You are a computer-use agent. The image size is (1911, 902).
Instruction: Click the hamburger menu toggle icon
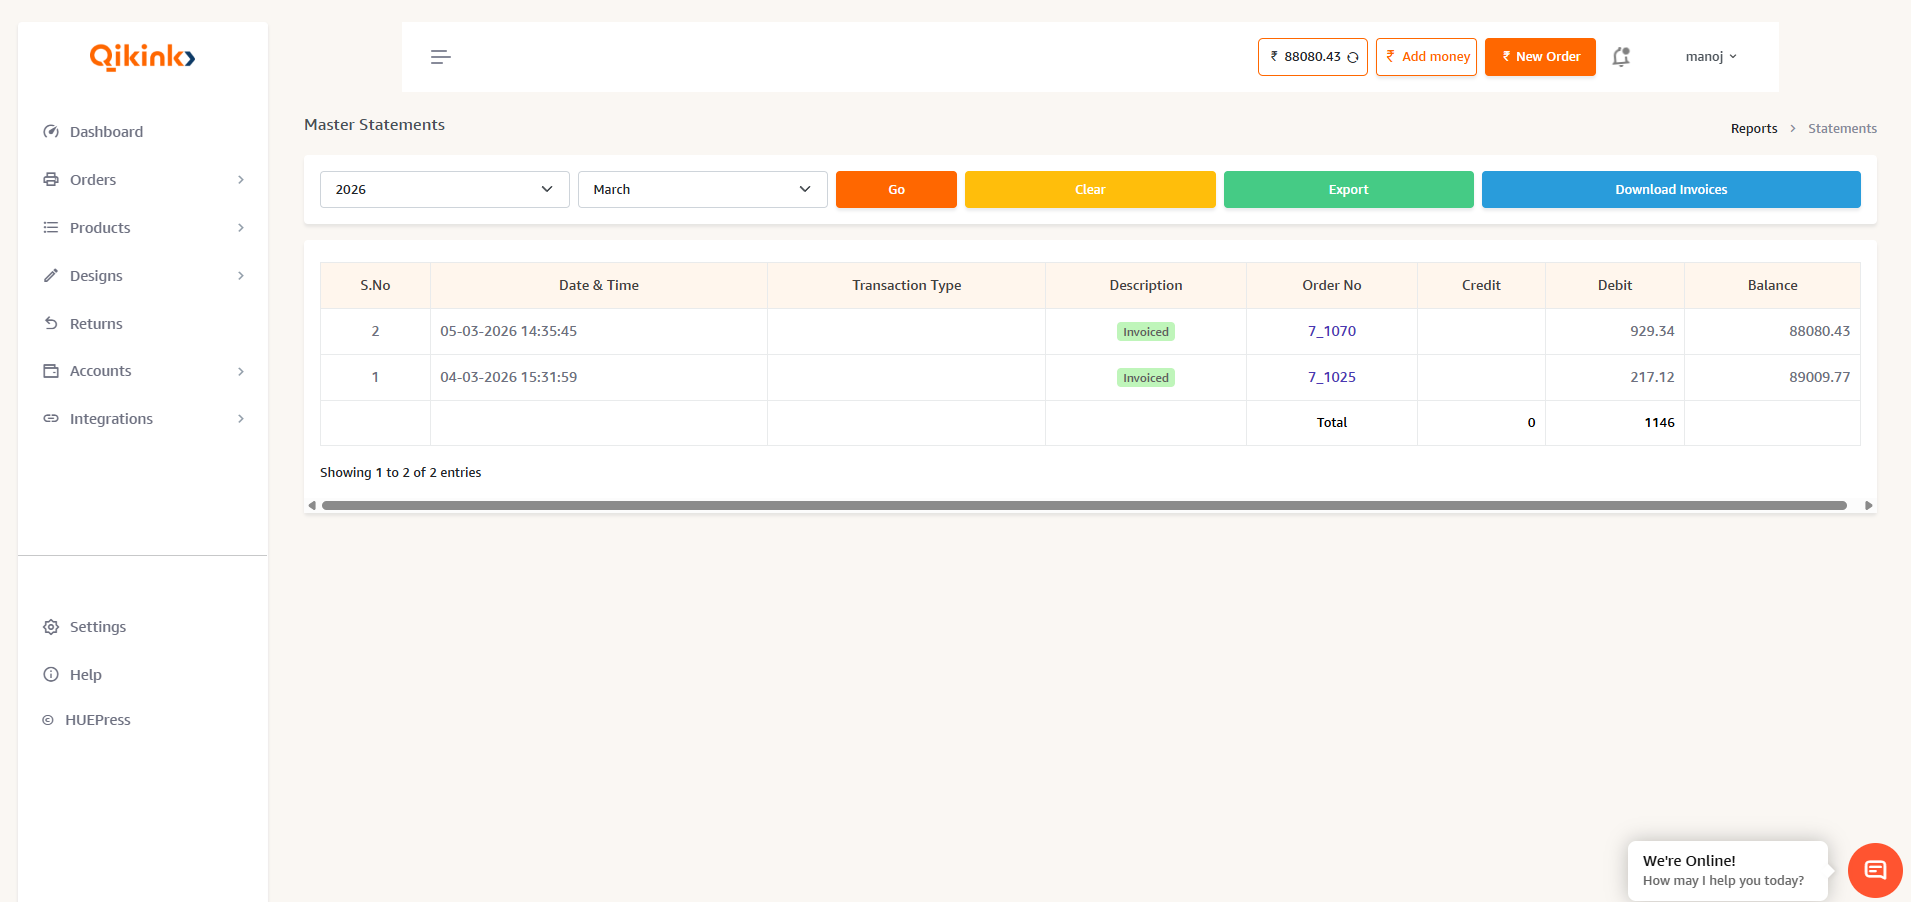coord(440,57)
